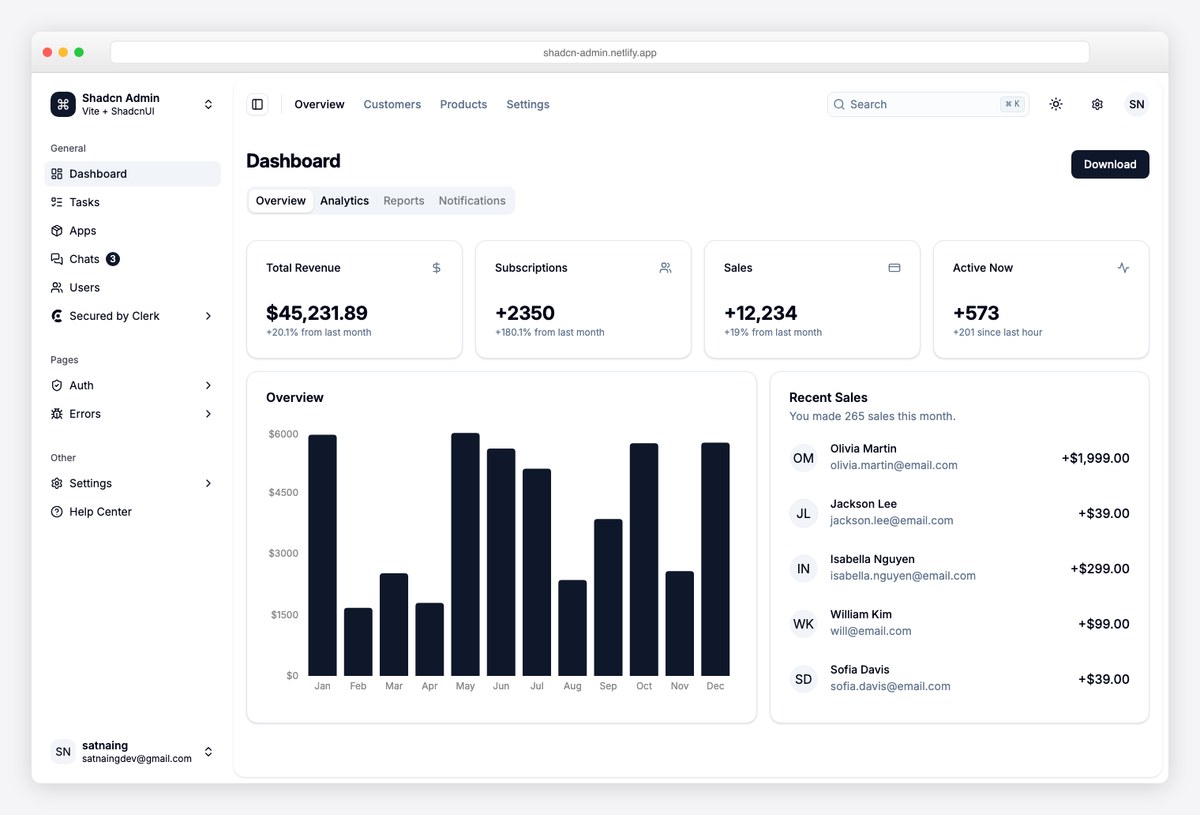Switch to the Analytics tab
1200x815 pixels.
[344, 201]
